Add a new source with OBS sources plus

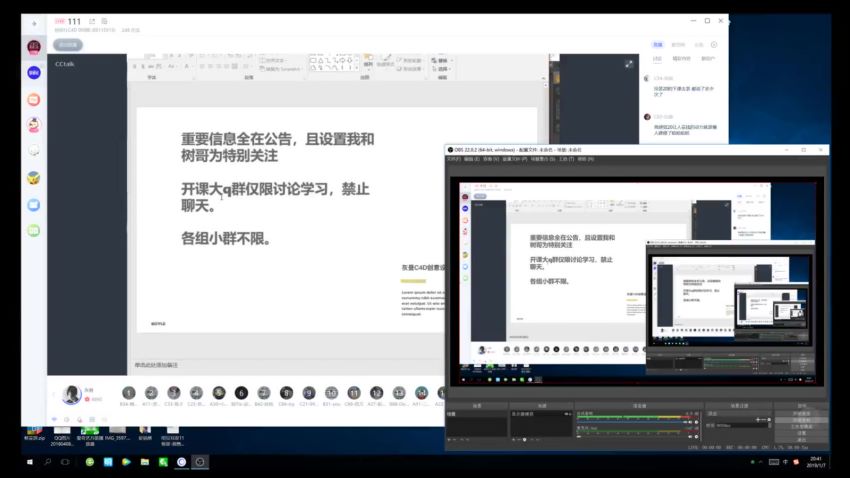513,440
